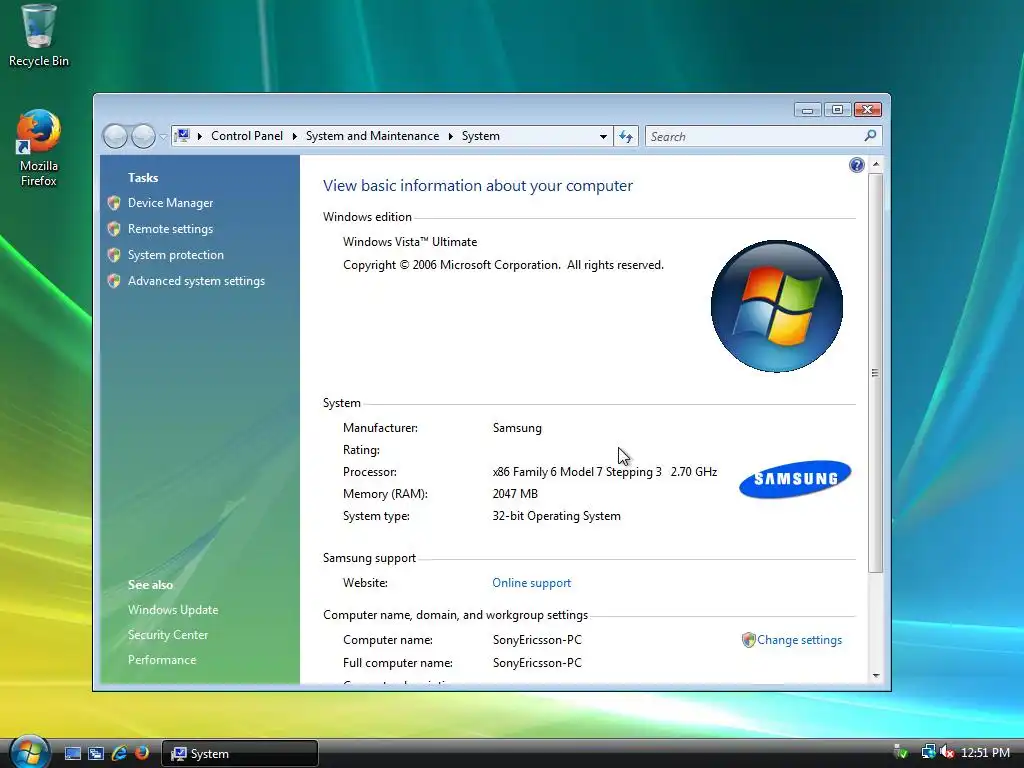Select System and Maintenance breadcrumb
The image size is (1024, 768).
point(372,136)
